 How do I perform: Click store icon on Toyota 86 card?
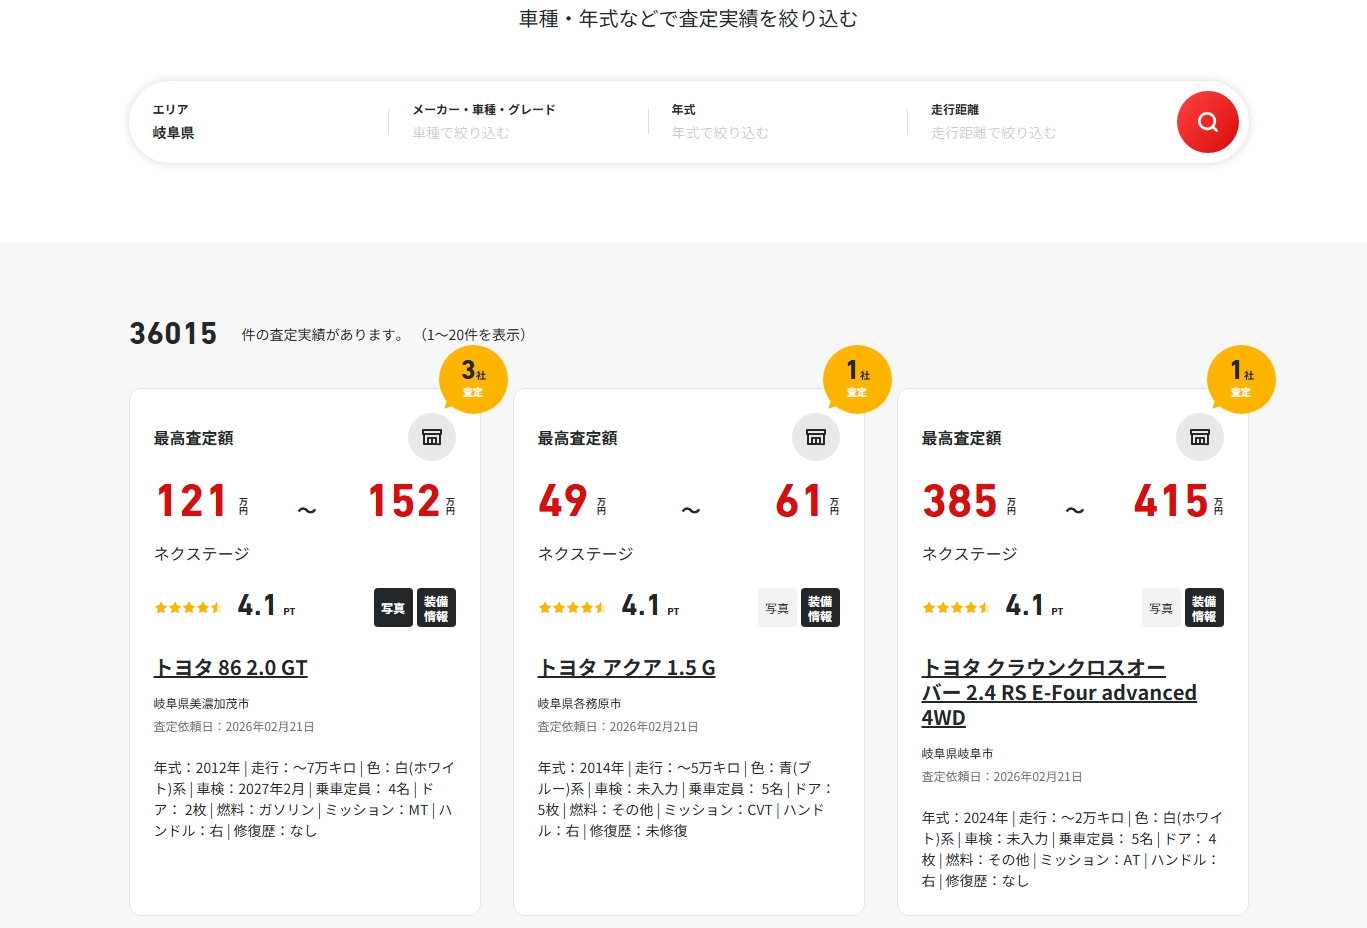[x=432, y=437]
